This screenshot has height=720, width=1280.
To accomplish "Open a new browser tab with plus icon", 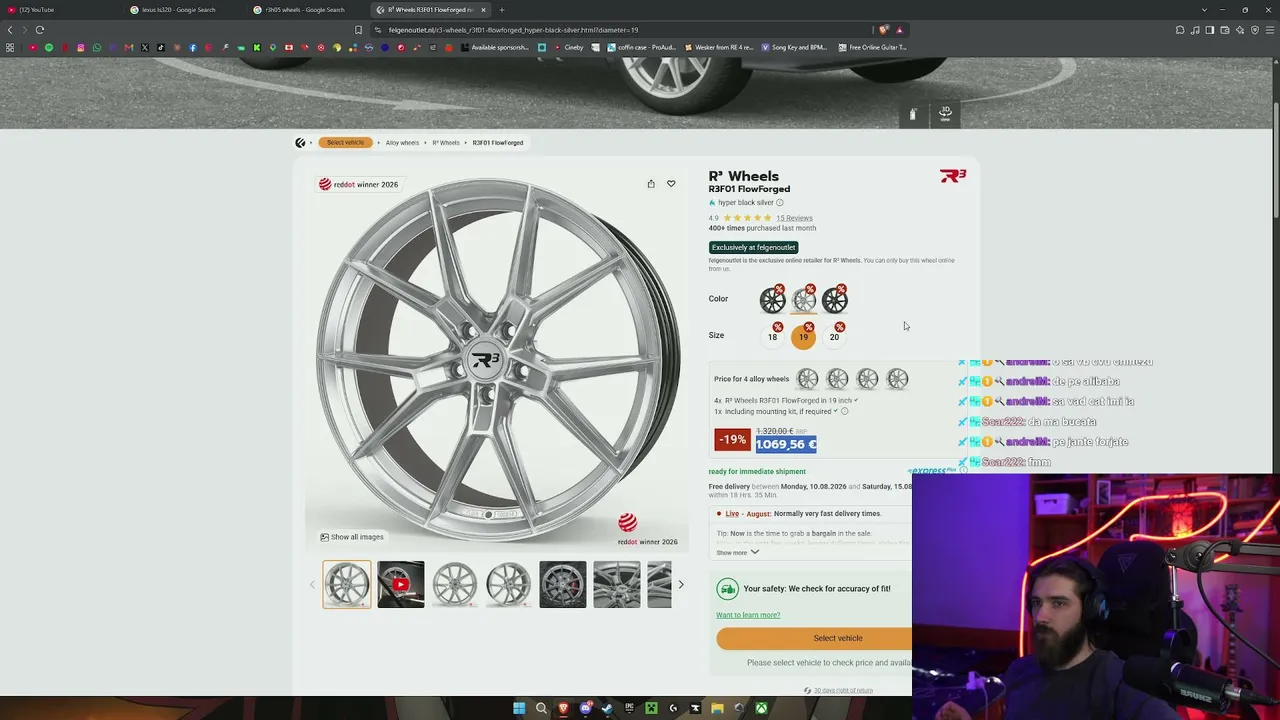I will coord(502,10).
